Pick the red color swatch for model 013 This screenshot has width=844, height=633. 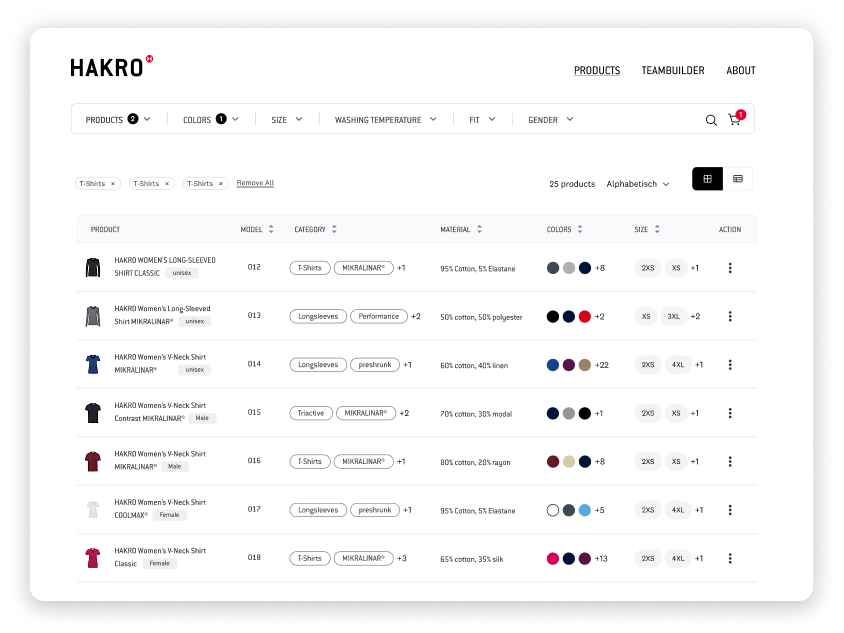pos(586,316)
